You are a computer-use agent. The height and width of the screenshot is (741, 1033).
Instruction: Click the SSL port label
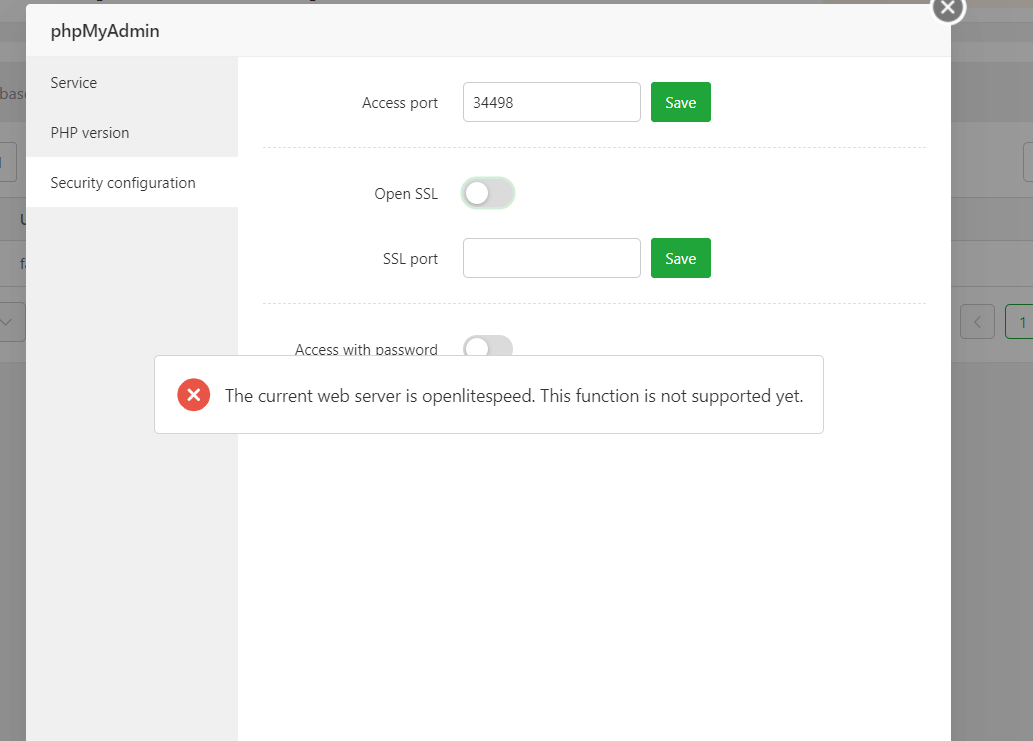410,259
